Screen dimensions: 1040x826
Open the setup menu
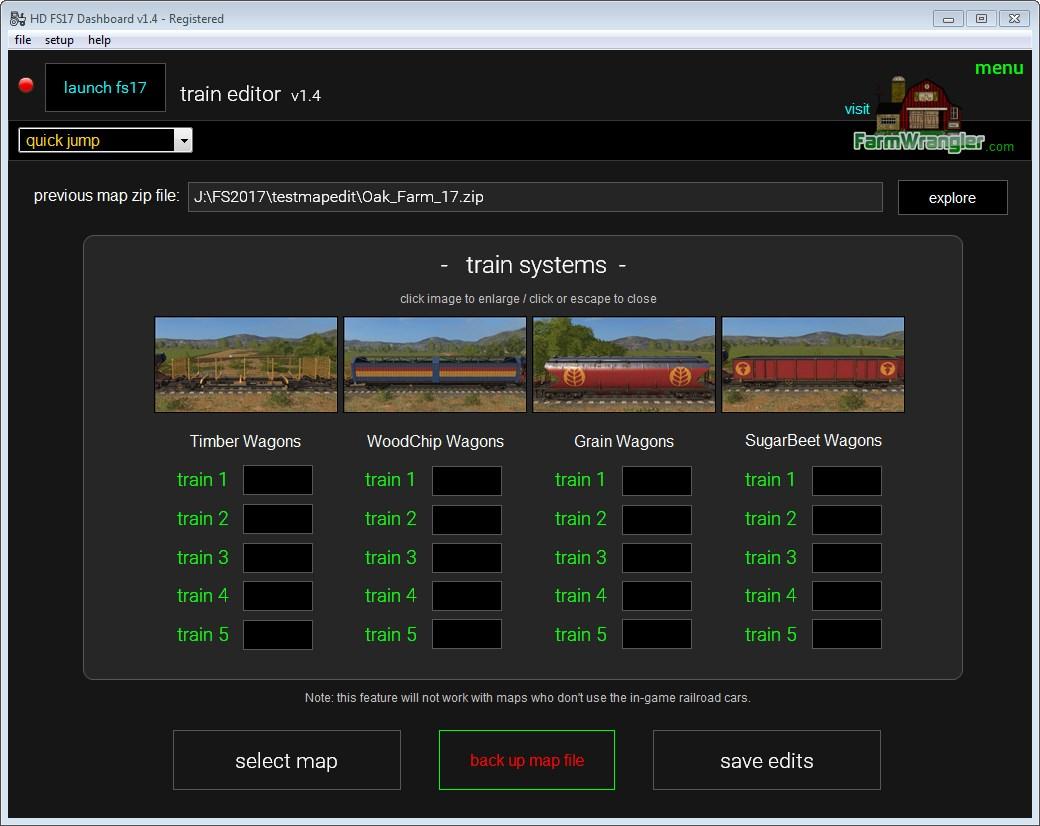[59, 40]
